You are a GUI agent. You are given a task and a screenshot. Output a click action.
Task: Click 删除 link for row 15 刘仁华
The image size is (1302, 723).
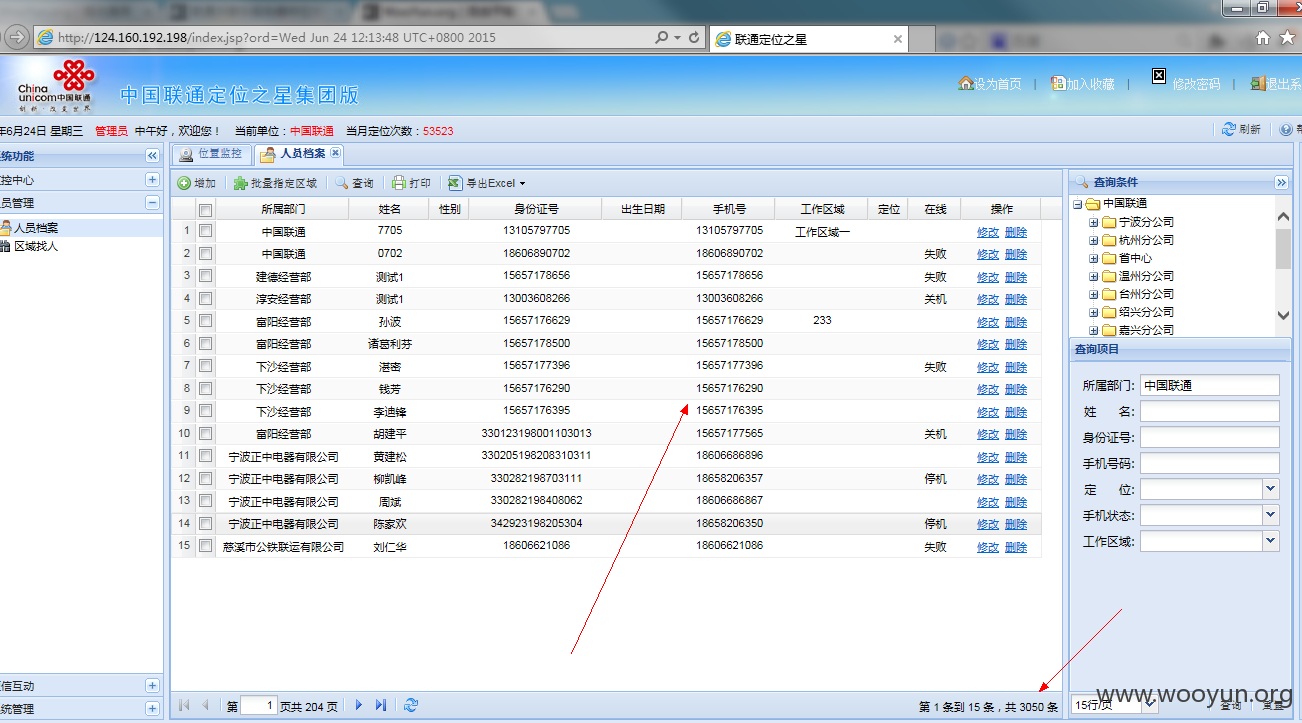(x=1016, y=547)
